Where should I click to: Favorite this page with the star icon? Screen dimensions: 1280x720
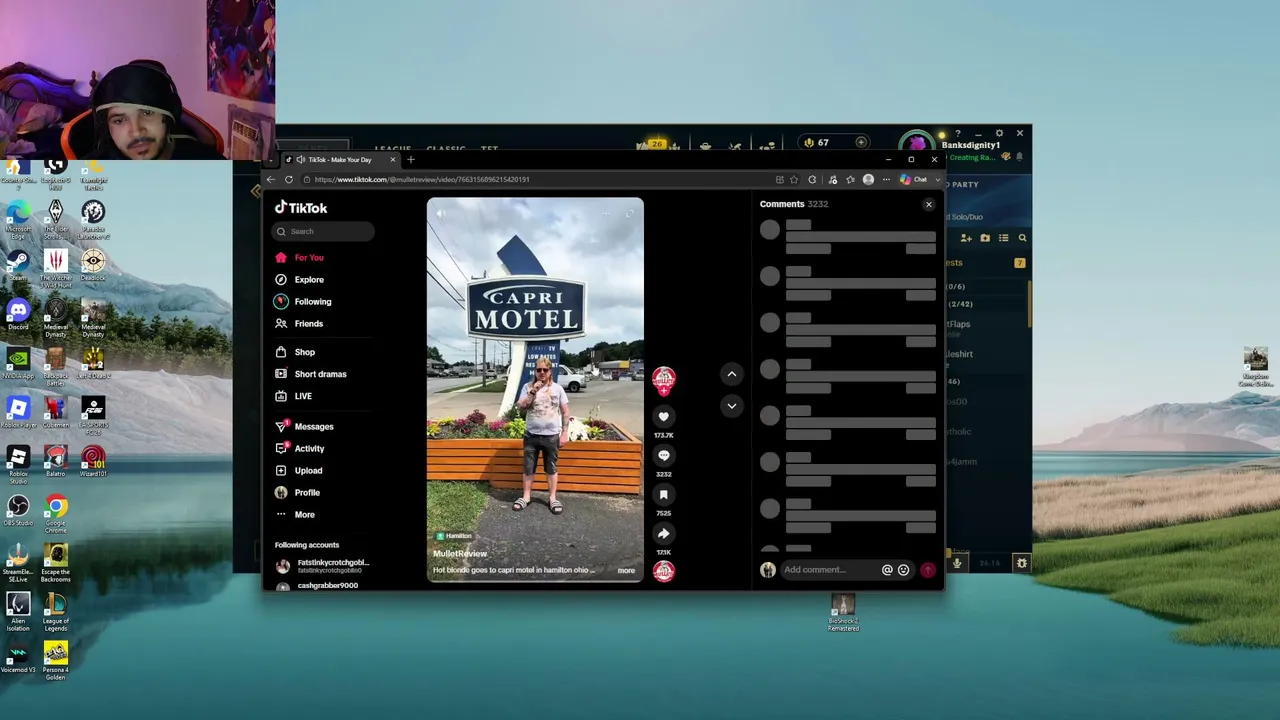tap(794, 180)
